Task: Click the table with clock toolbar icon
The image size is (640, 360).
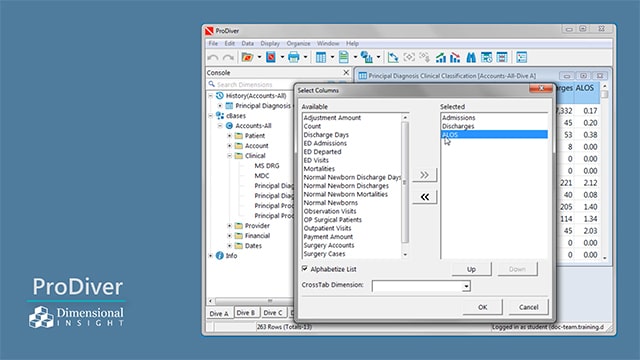Action: click(486, 58)
